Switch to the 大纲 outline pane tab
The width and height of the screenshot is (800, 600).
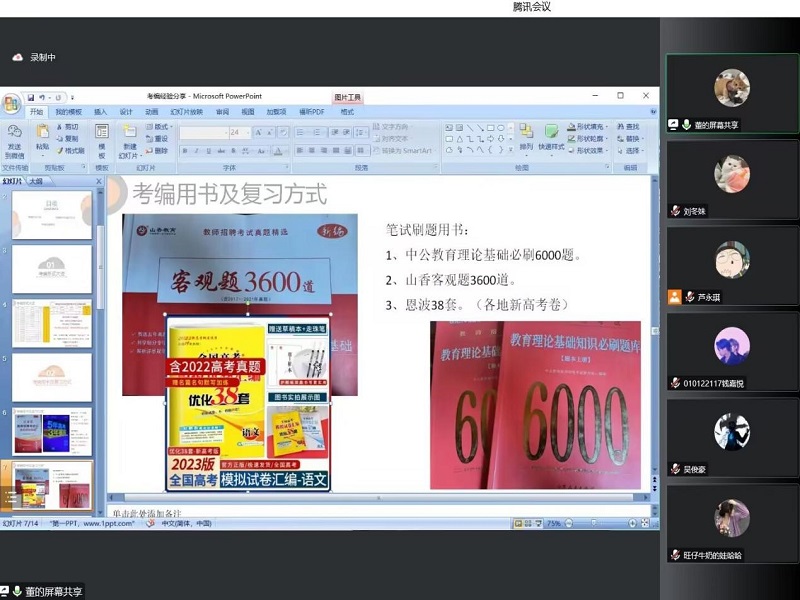pos(36,181)
